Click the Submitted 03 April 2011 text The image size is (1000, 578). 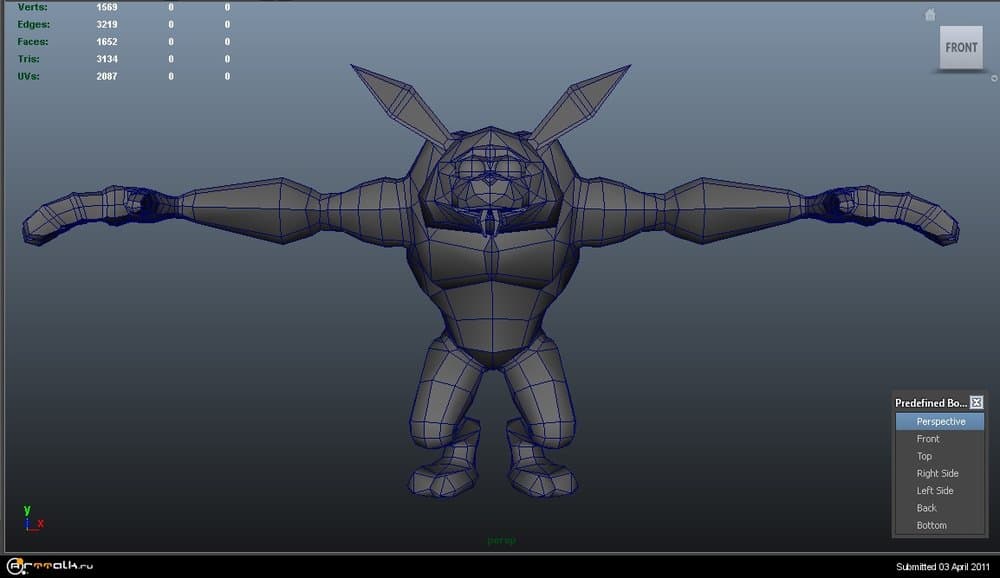pos(943,567)
